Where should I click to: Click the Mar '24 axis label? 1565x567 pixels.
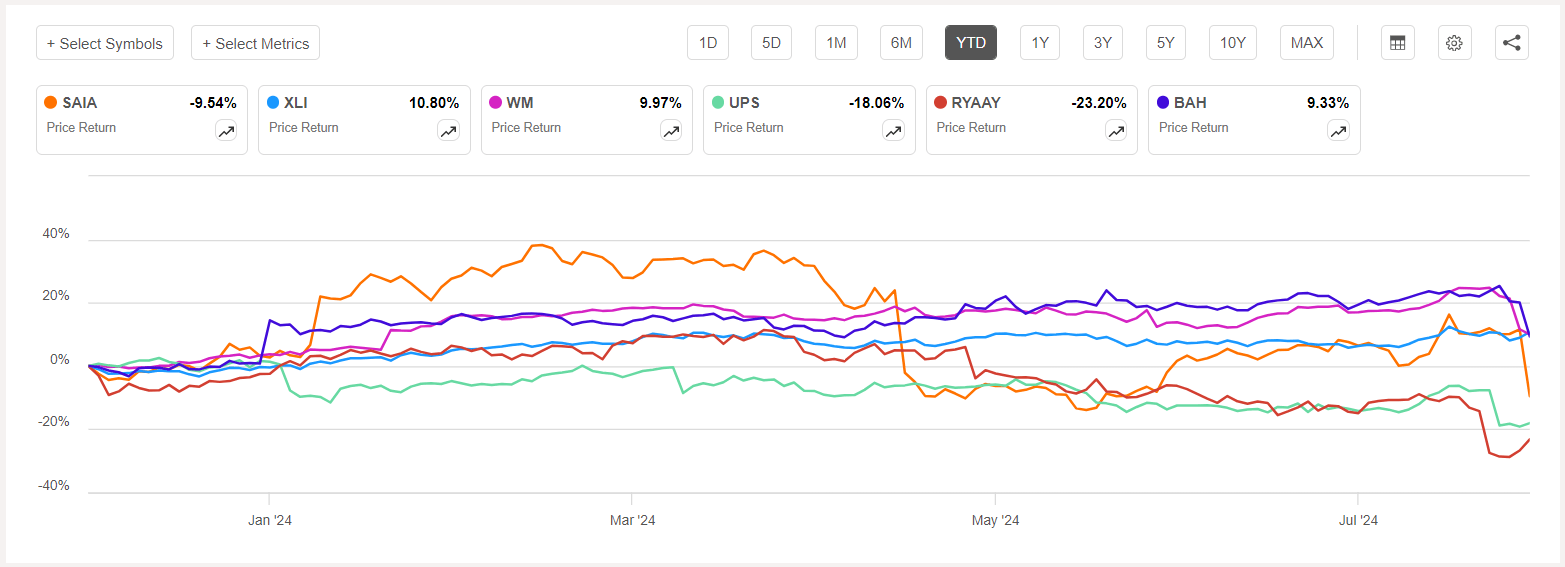coord(632,520)
